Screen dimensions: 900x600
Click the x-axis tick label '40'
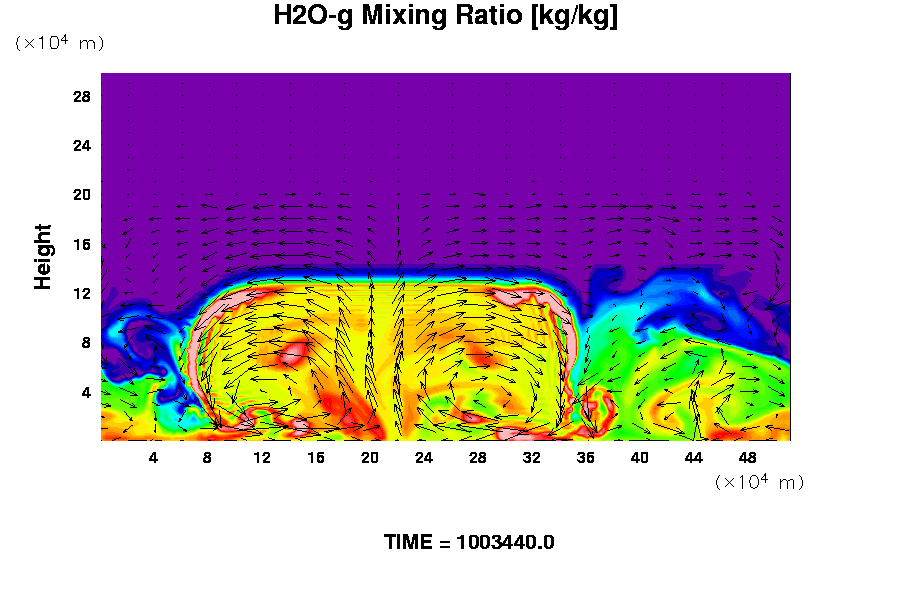[x=639, y=458]
